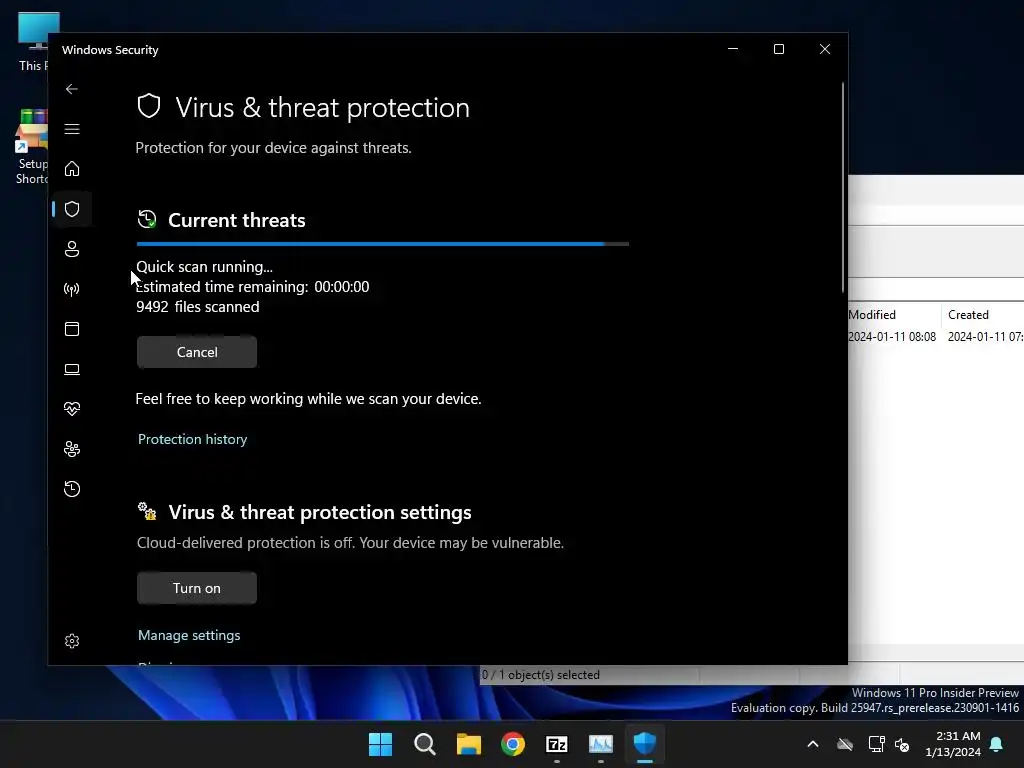Screen dimensions: 1024x768
Task: Open Account protection in the sidebar
Action: click(72, 249)
